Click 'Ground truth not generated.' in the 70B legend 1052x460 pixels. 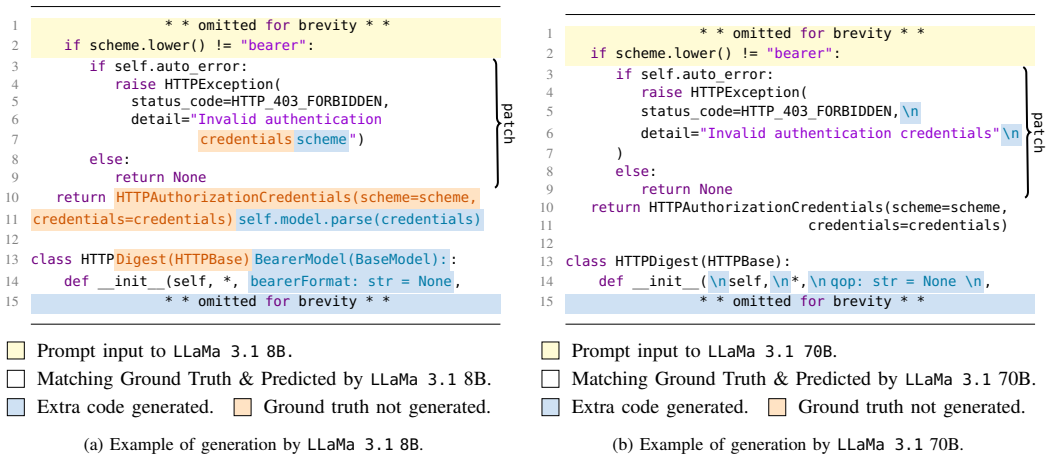pyautogui.click(x=911, y=407)
